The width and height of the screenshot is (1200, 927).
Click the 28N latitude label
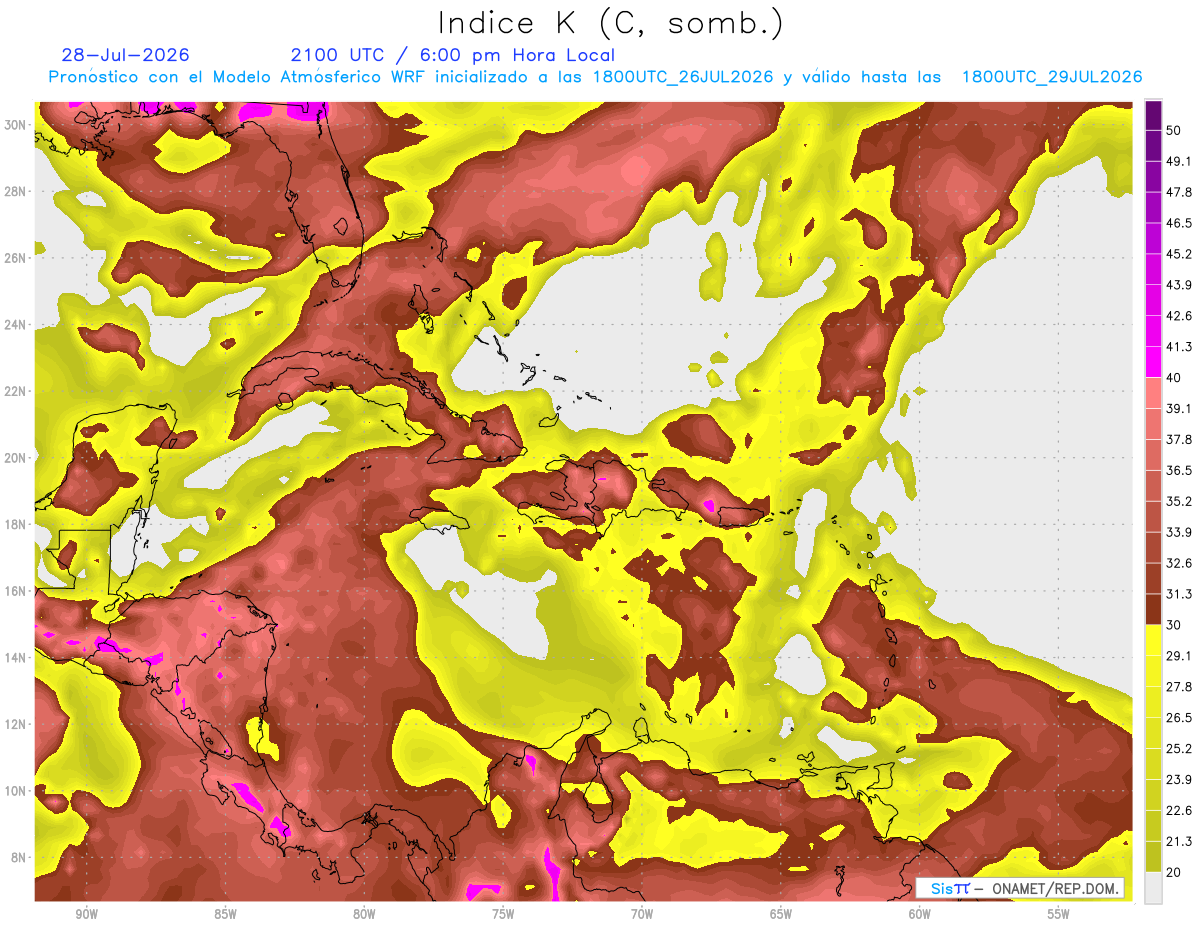17,191
